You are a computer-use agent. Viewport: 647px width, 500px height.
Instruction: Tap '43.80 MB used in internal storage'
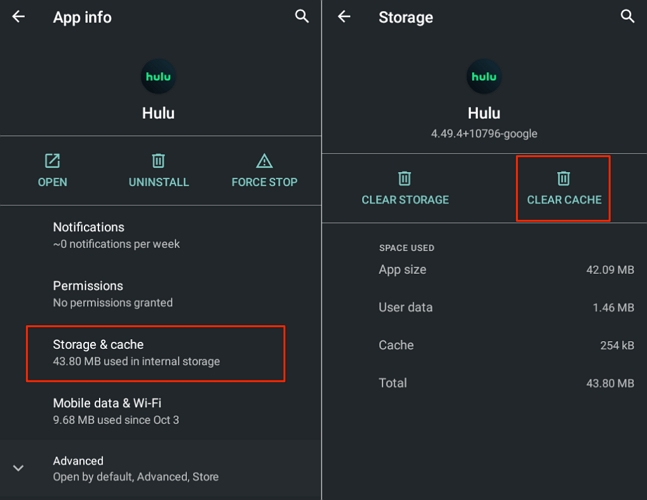136,361
